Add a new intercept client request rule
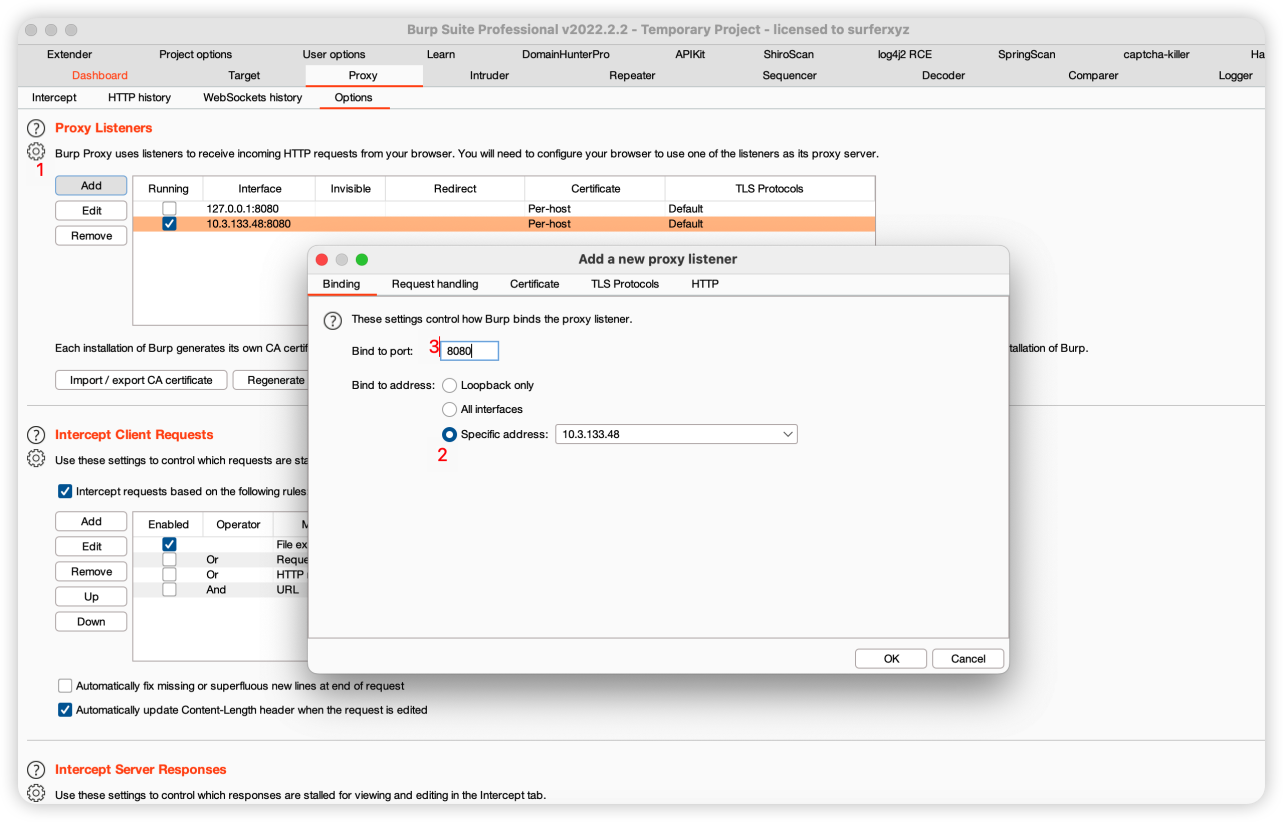This screenshot has width=1283, height=822. click(91, 521)
